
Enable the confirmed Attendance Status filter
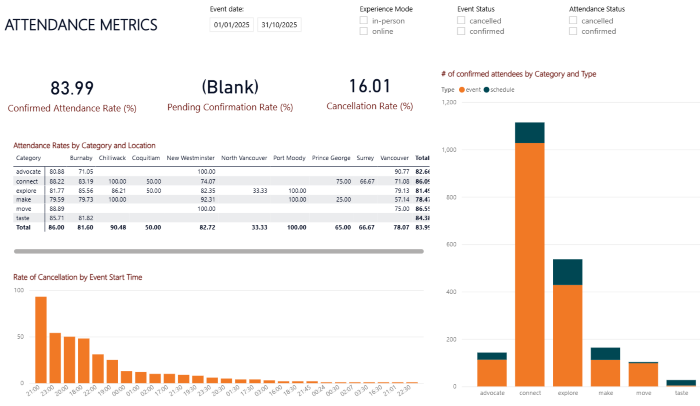[x=573, y=32]
